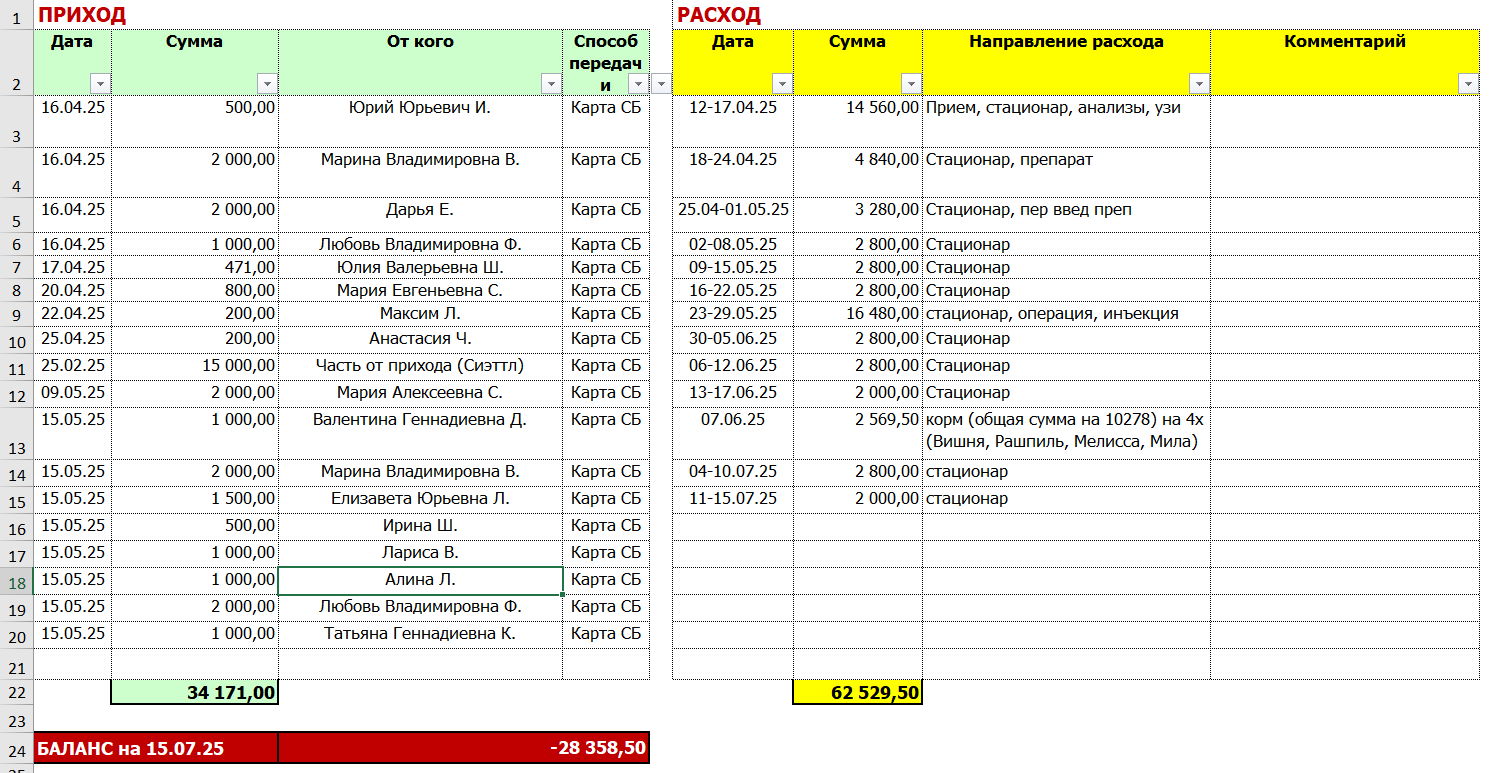Click the cell Прием, стационар, анализы, узи

(x=1066, y=121)
